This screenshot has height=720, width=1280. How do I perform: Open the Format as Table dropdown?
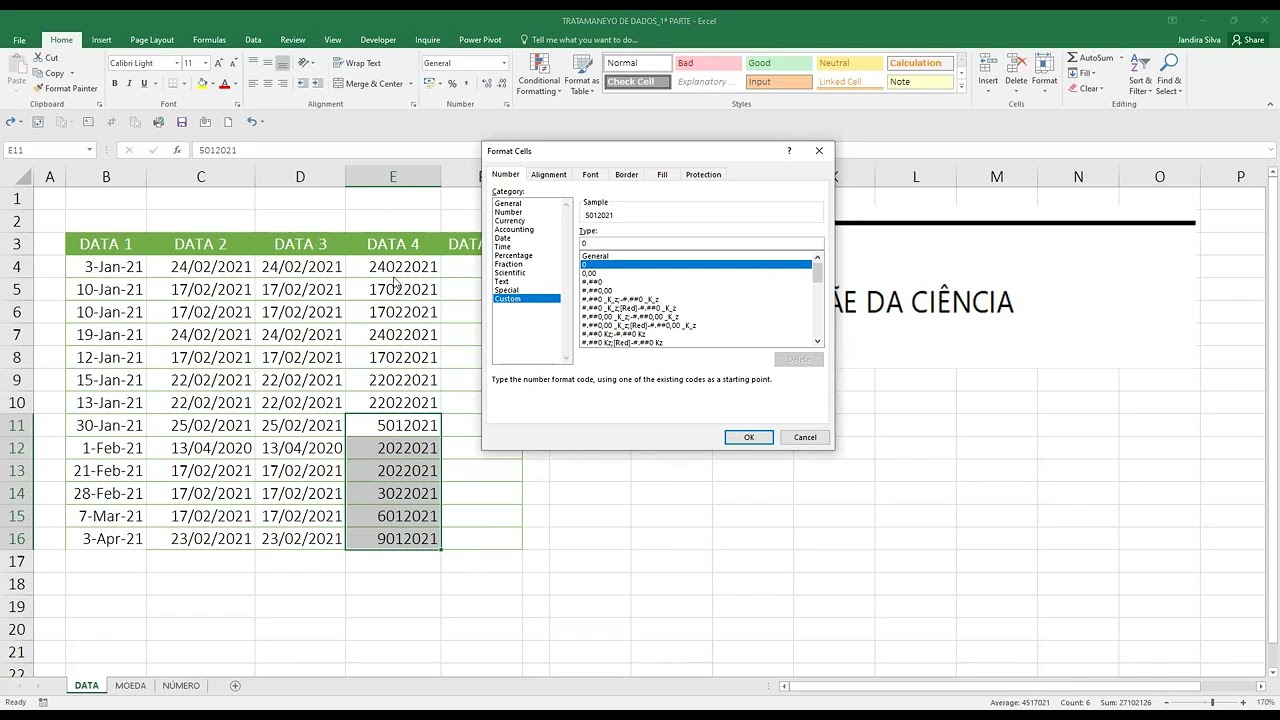click(581, 74)
